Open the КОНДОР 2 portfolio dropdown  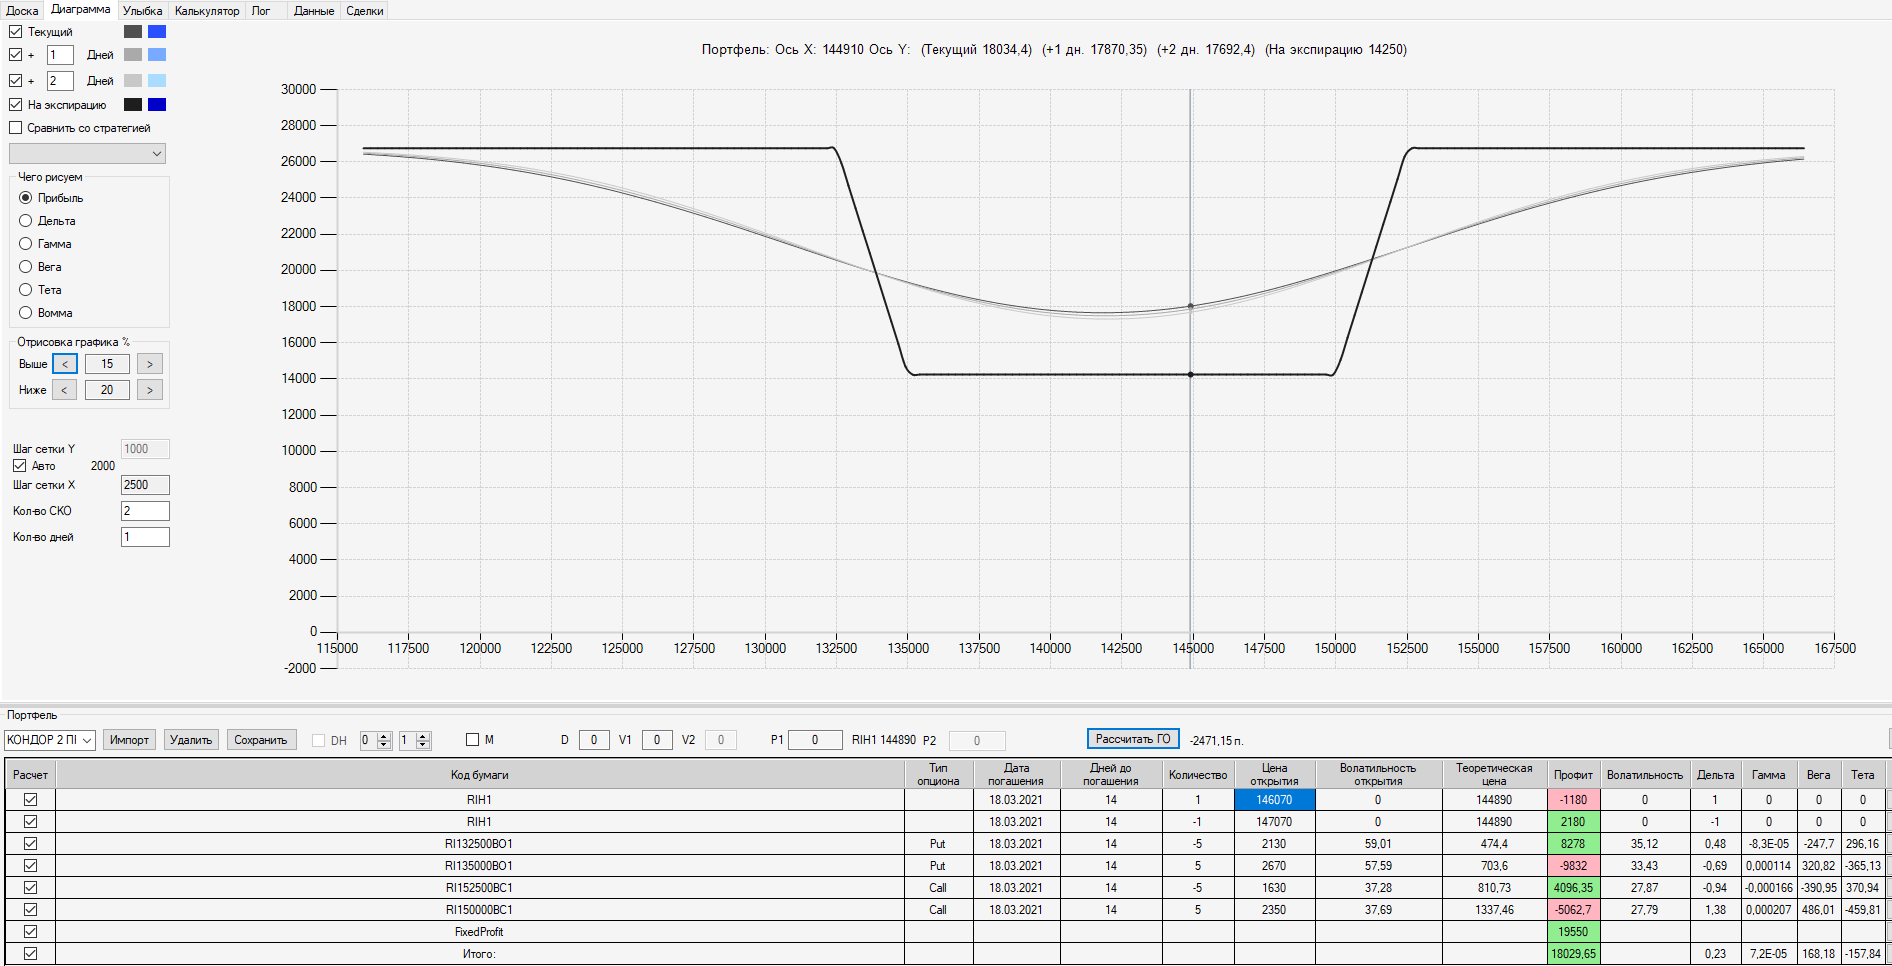[x=49, y=740]
